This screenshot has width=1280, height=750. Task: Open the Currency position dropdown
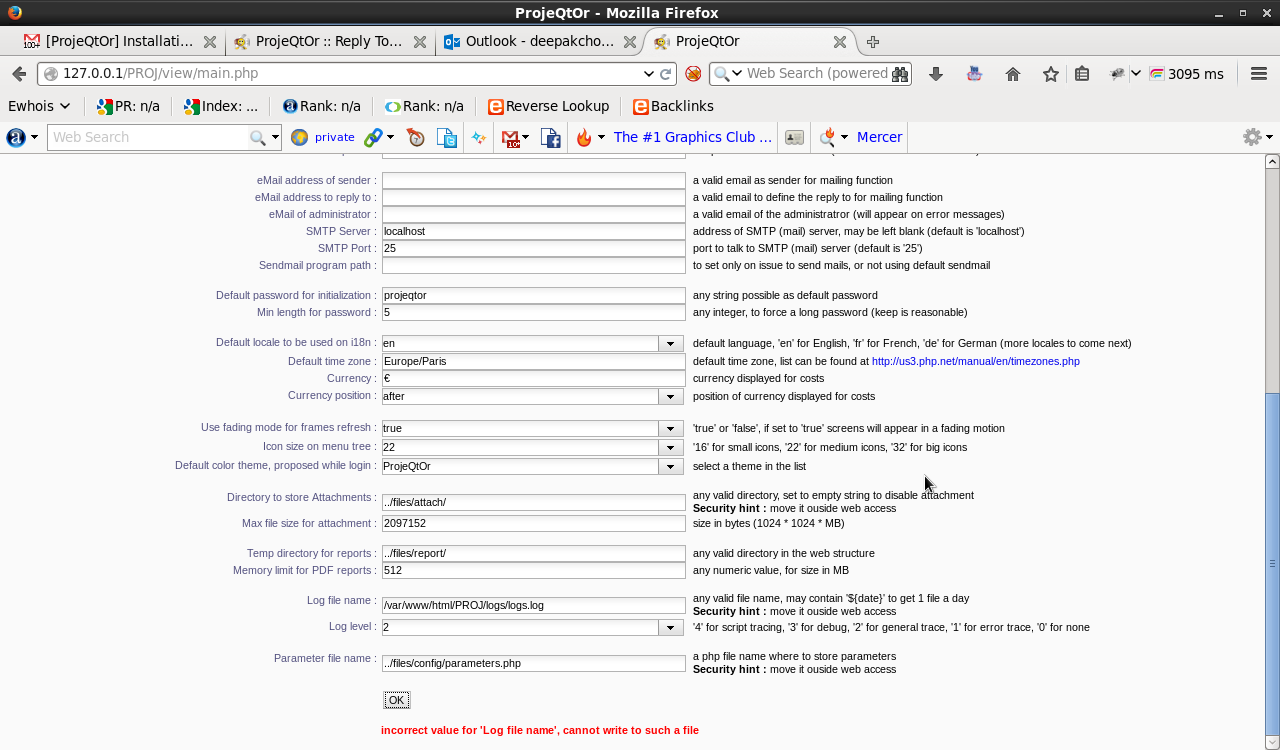[671, 396]
